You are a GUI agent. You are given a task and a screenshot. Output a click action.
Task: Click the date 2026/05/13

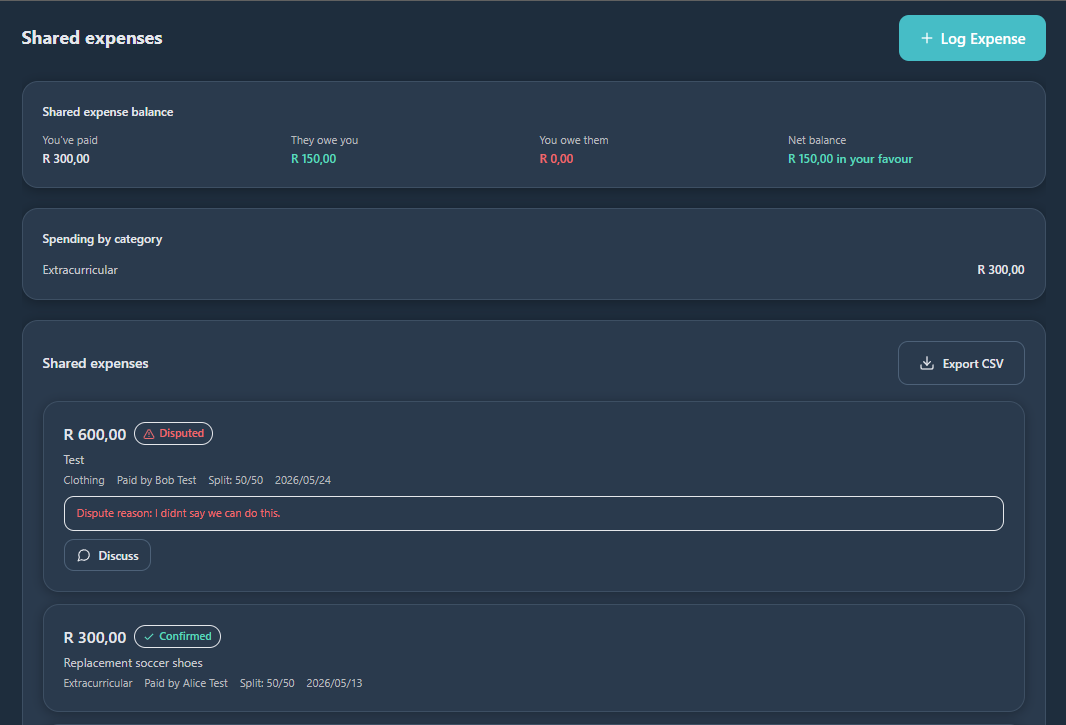(334, 683)
